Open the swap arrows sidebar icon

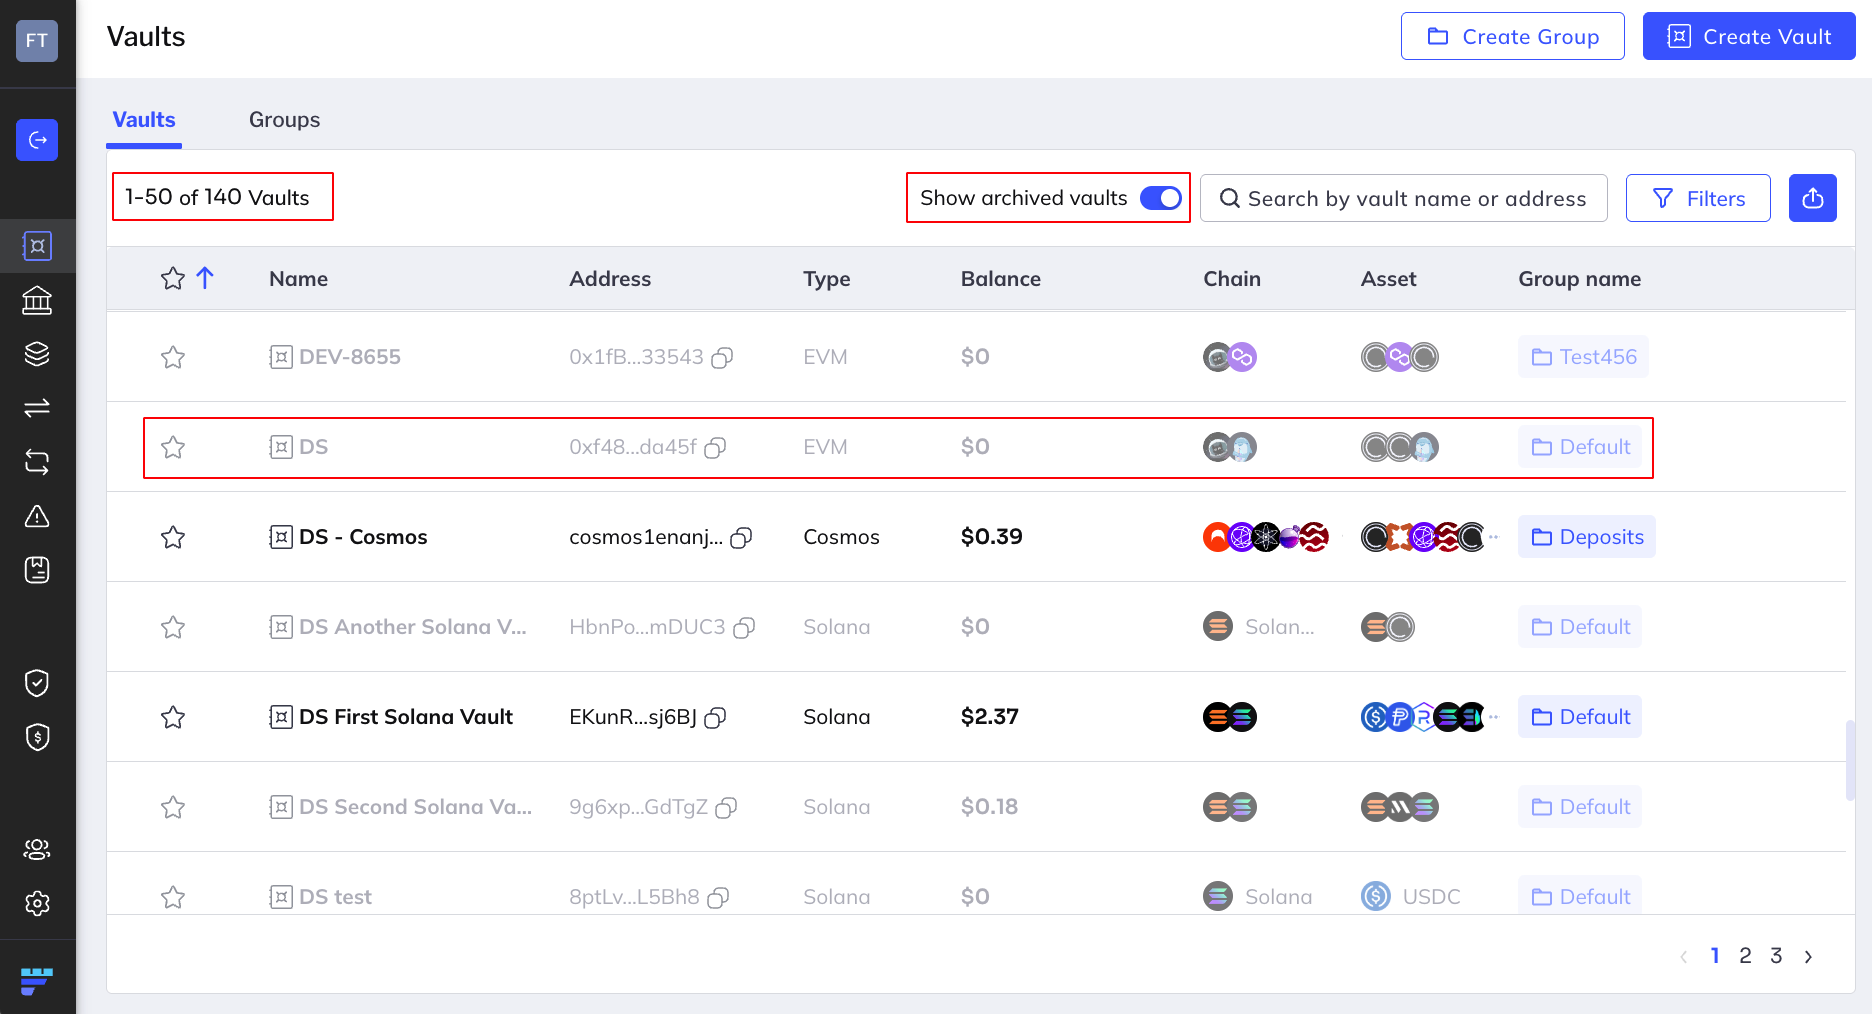tap(37, 408)
